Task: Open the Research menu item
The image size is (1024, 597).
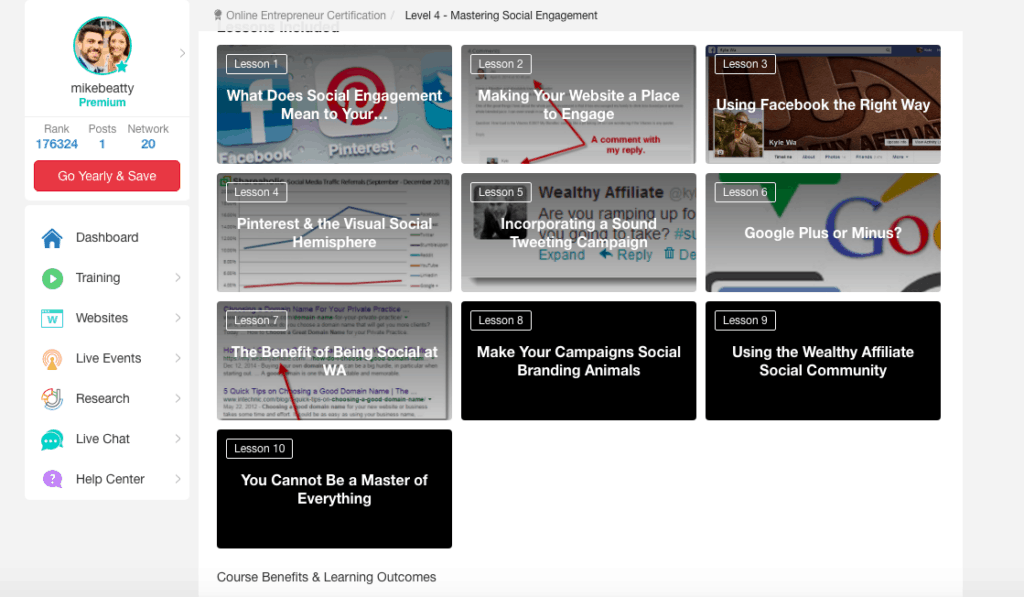Action: [107, 398]
